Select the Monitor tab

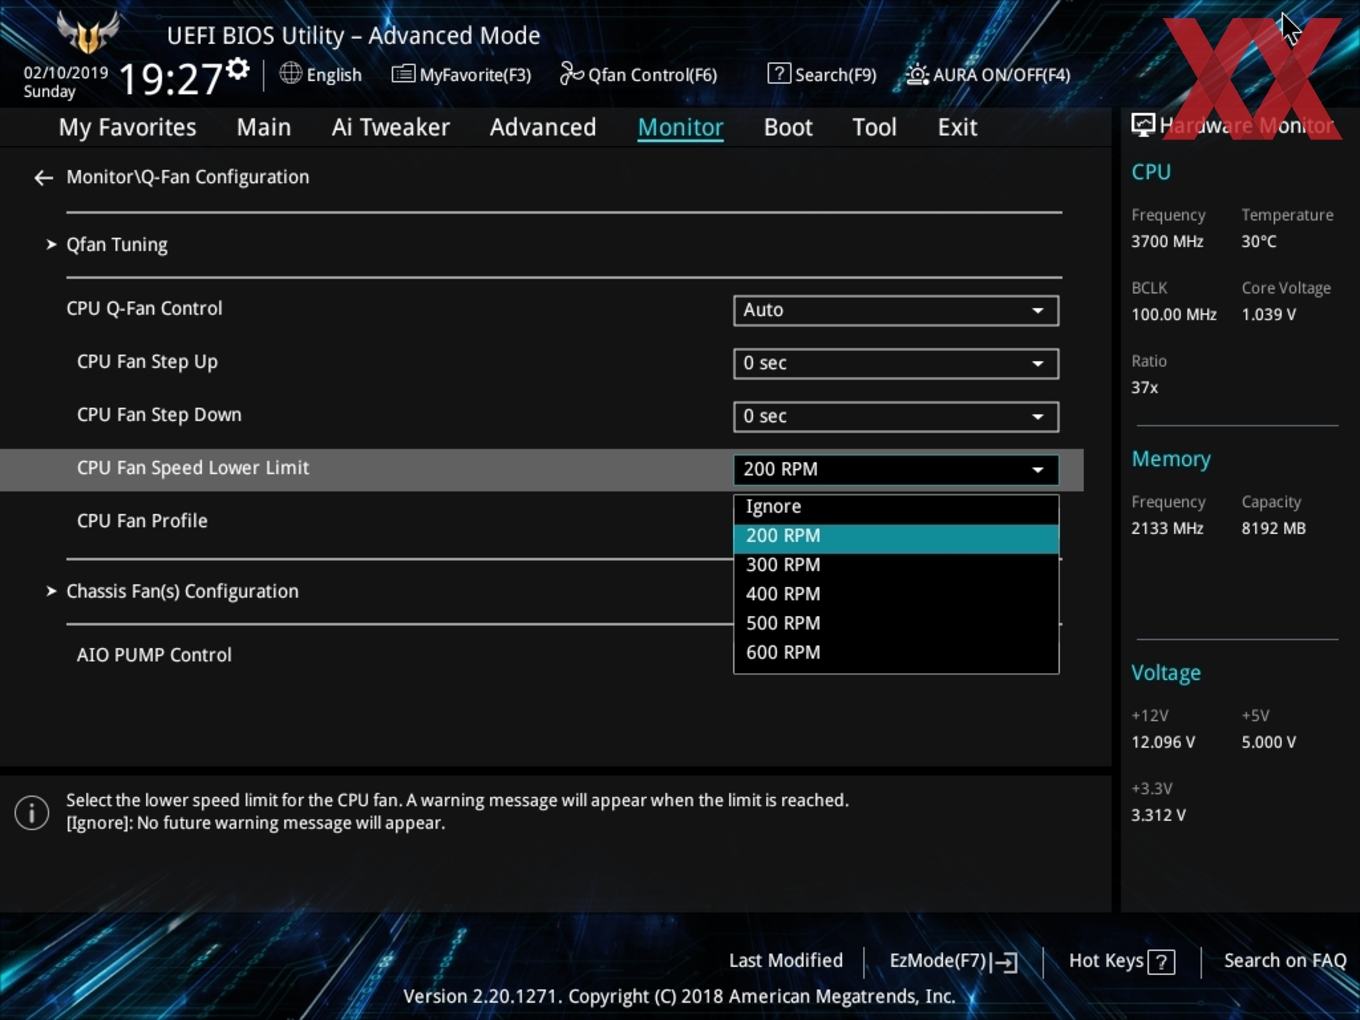[681, 128]
